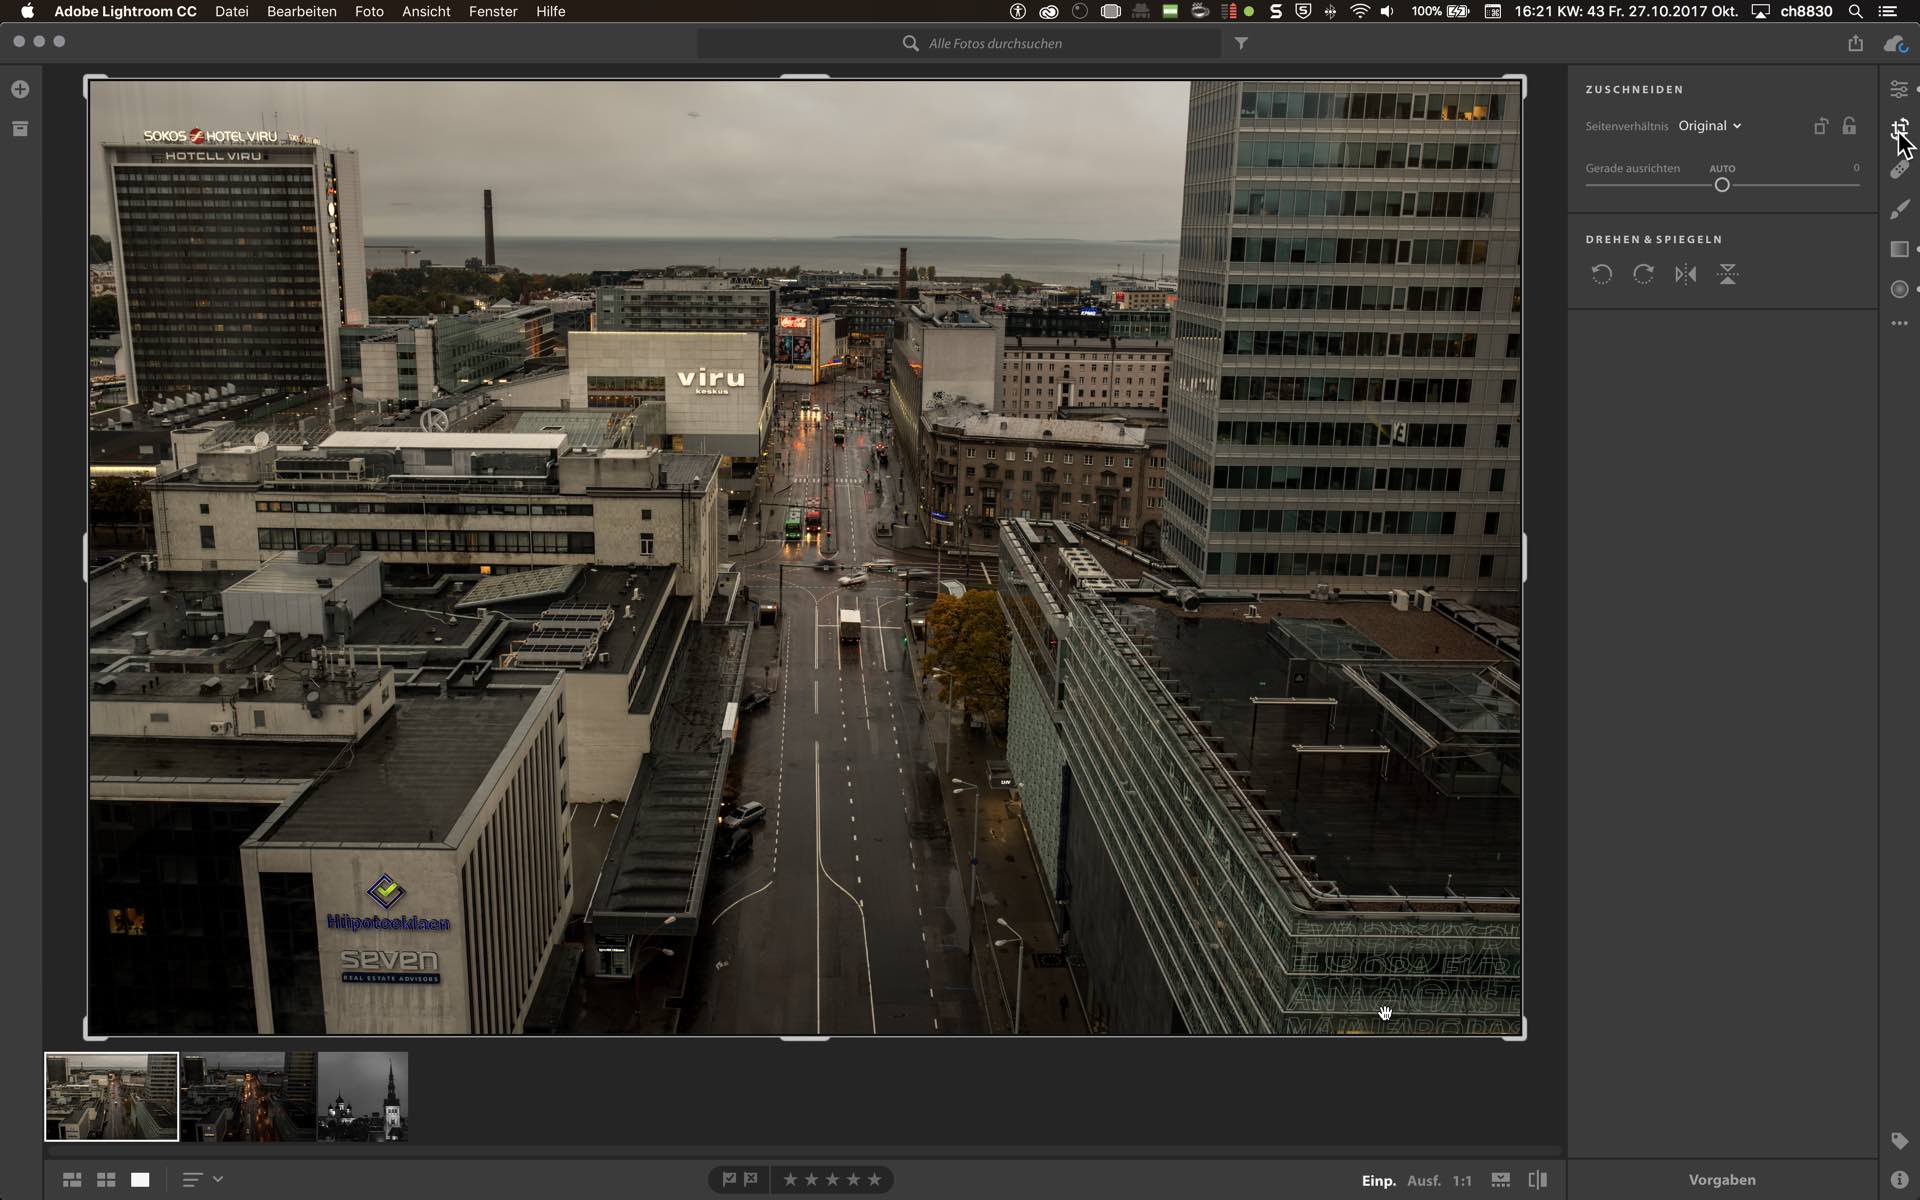1920x1200 pixels.
Task: Click the Vorgaben presets button
Action: point(1722,1180)
